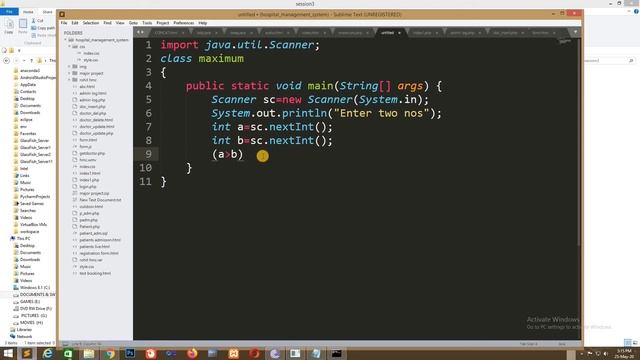The height and width of the screenshot is (360, 640).
Task: Open File Explorer from the taskbar
Action: tap(89, 353)
